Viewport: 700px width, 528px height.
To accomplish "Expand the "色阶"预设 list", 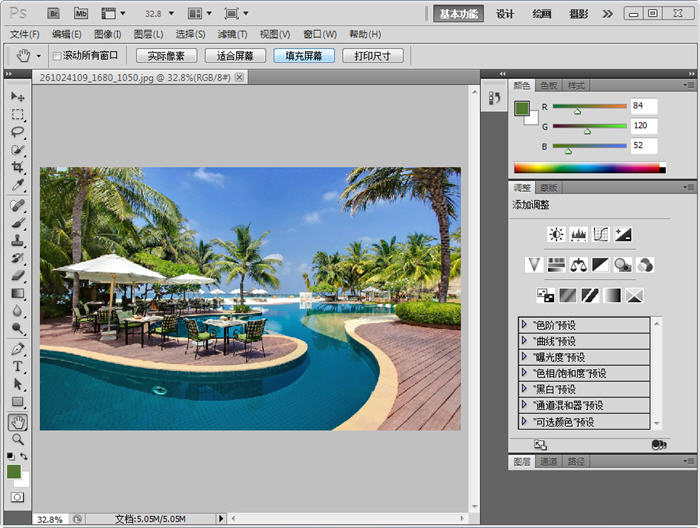I will click(525, 325).
